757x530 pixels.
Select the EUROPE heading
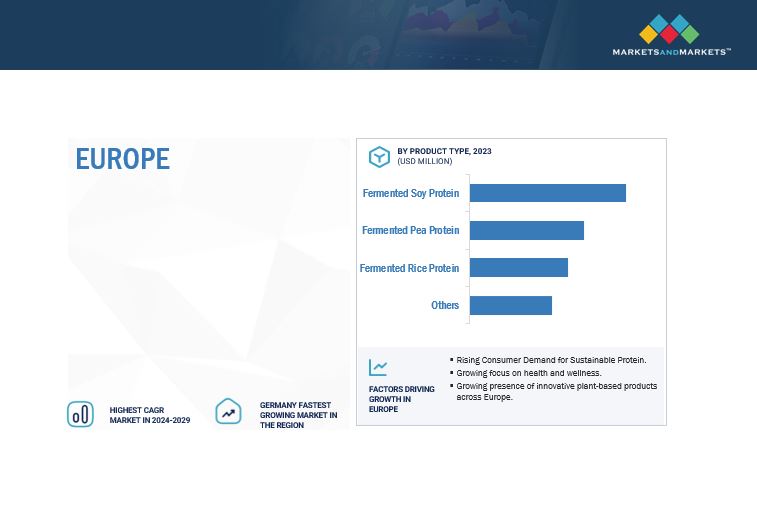point(123,159)
